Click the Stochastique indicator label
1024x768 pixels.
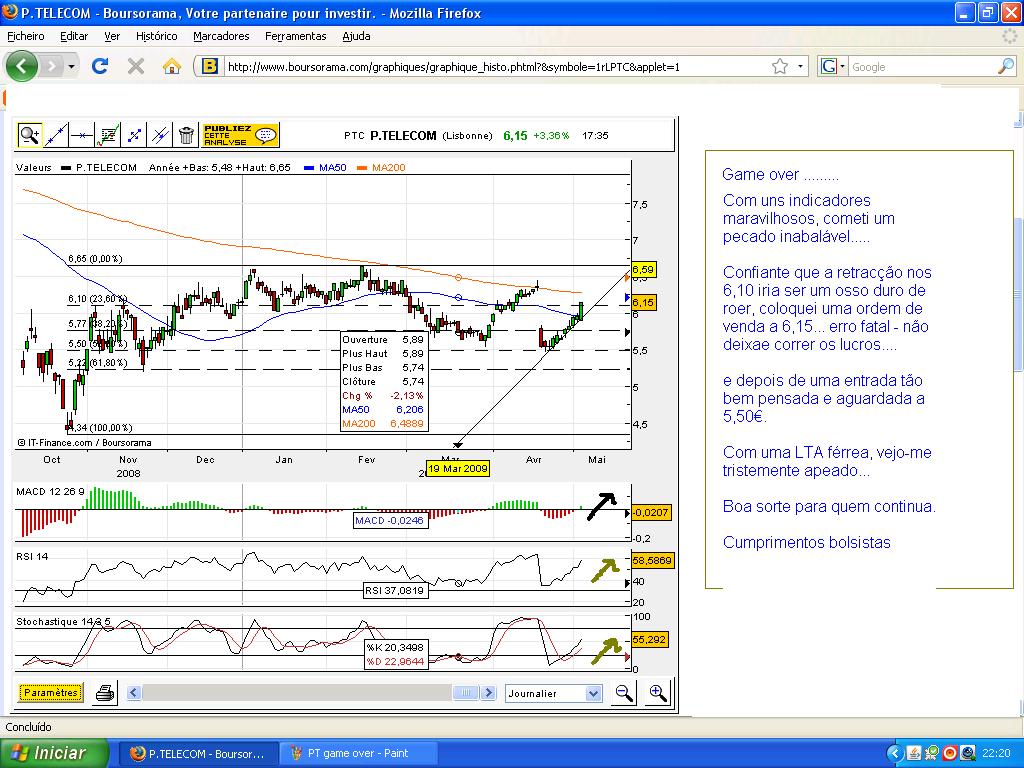(63, 622)
